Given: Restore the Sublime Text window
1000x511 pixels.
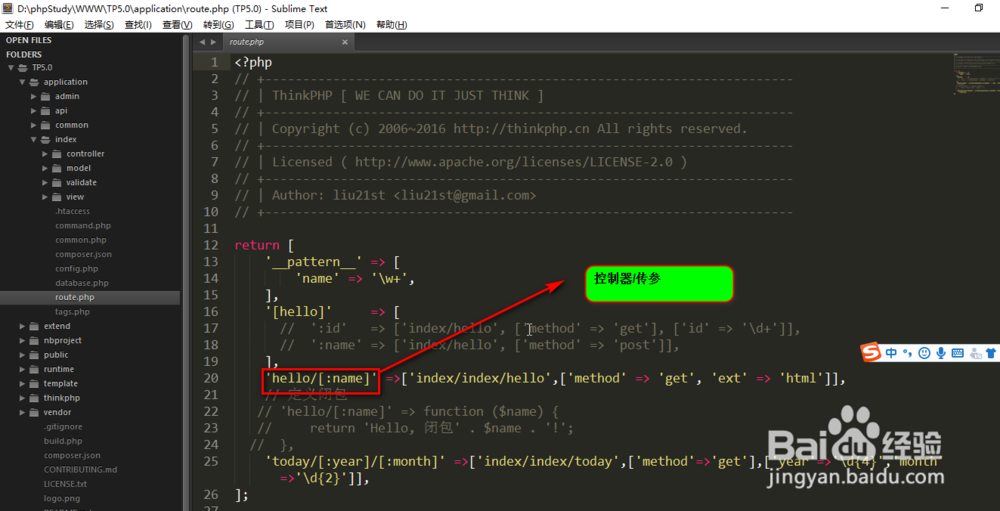Looking at the screenshot, I should (978, 8).
